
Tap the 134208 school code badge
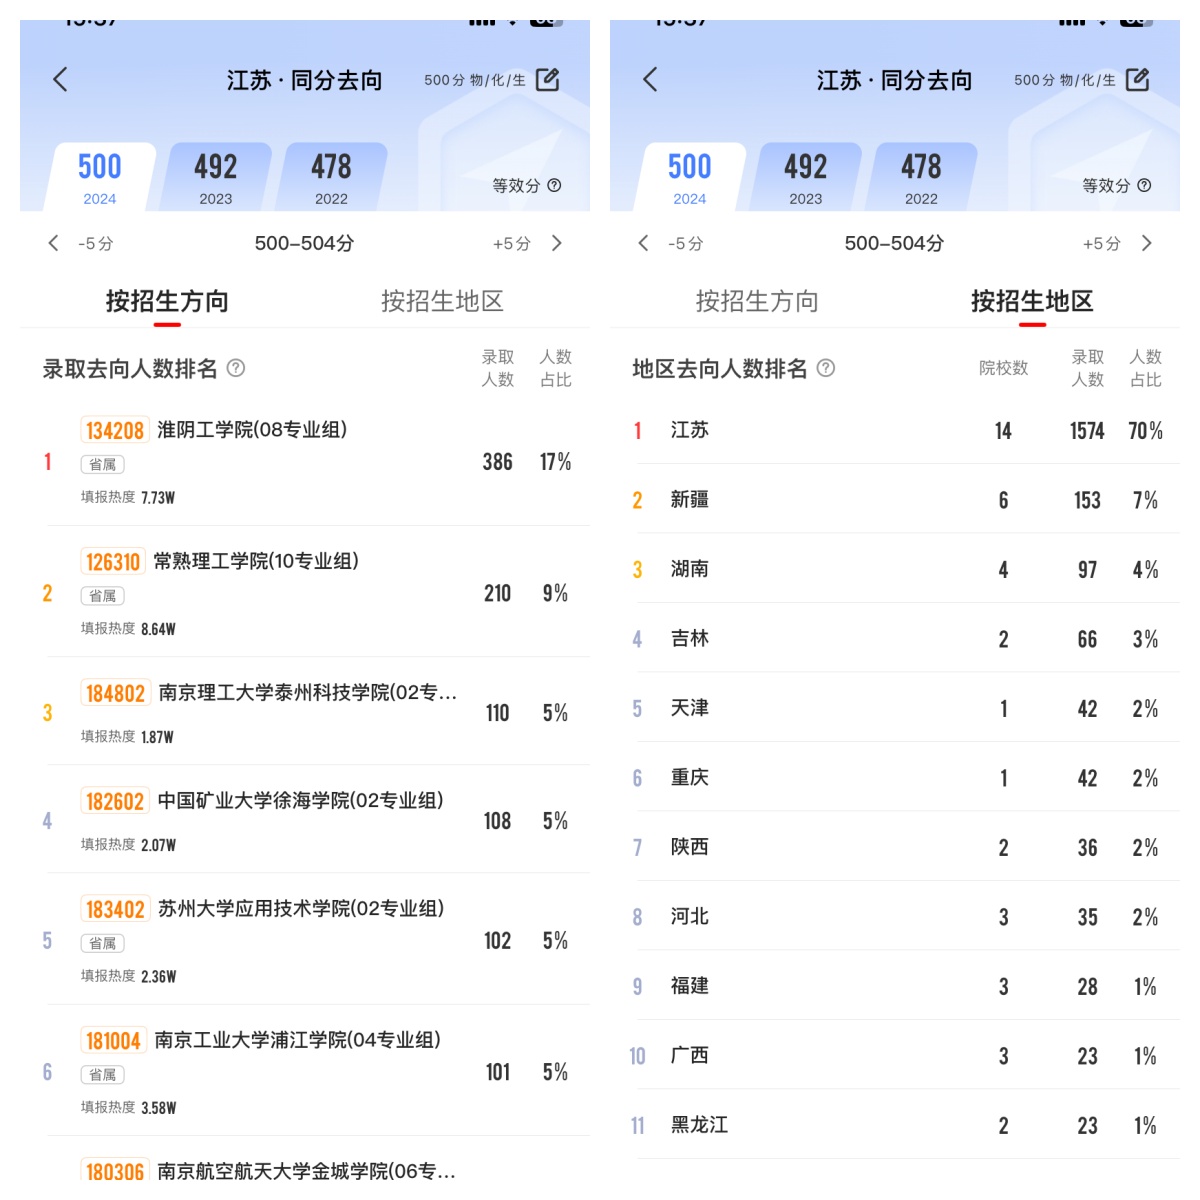115,431
